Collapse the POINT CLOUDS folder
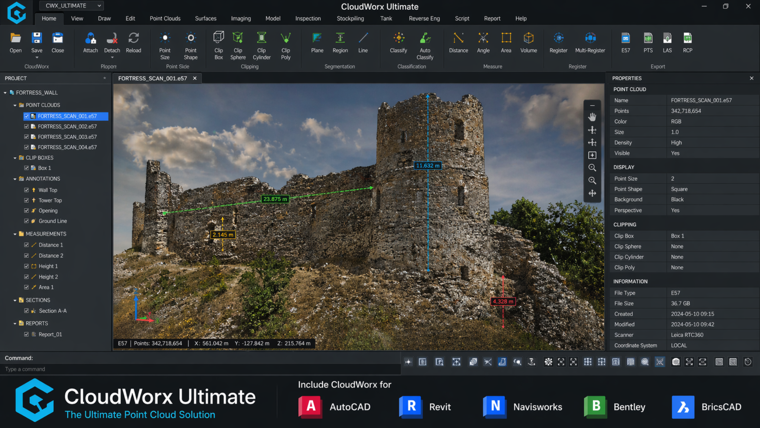This screenshot has width=760, height=428. (15, 105)
